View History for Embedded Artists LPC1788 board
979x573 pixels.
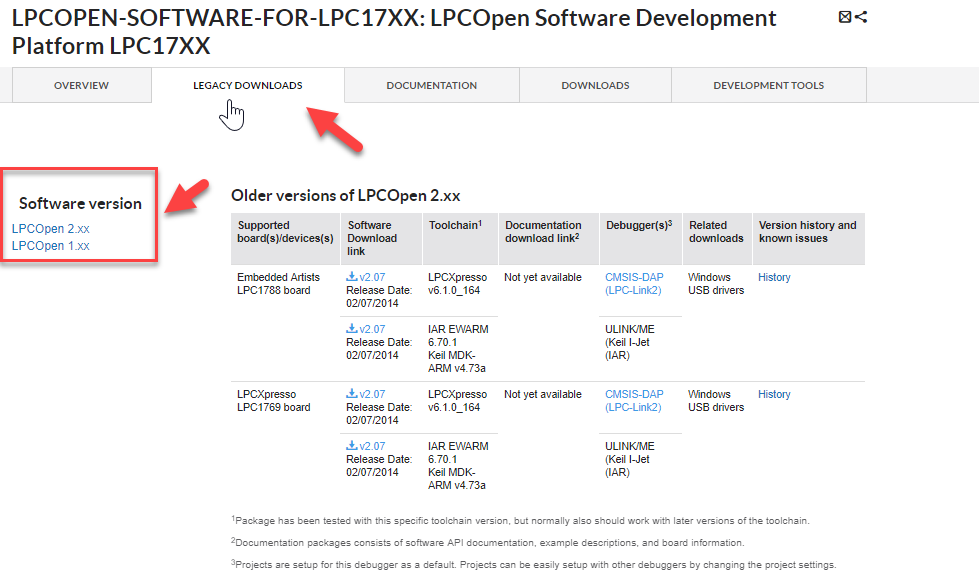pos(774,277)
